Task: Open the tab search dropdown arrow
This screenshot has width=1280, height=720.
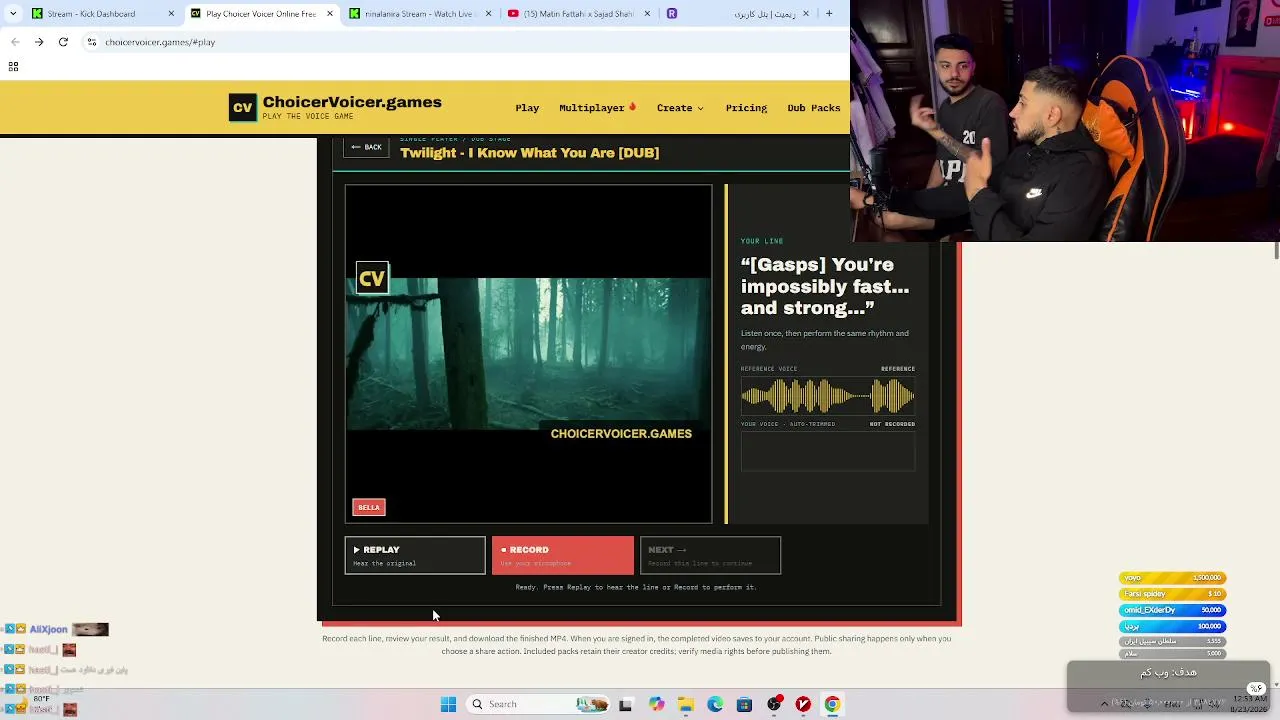Action: 12,14
